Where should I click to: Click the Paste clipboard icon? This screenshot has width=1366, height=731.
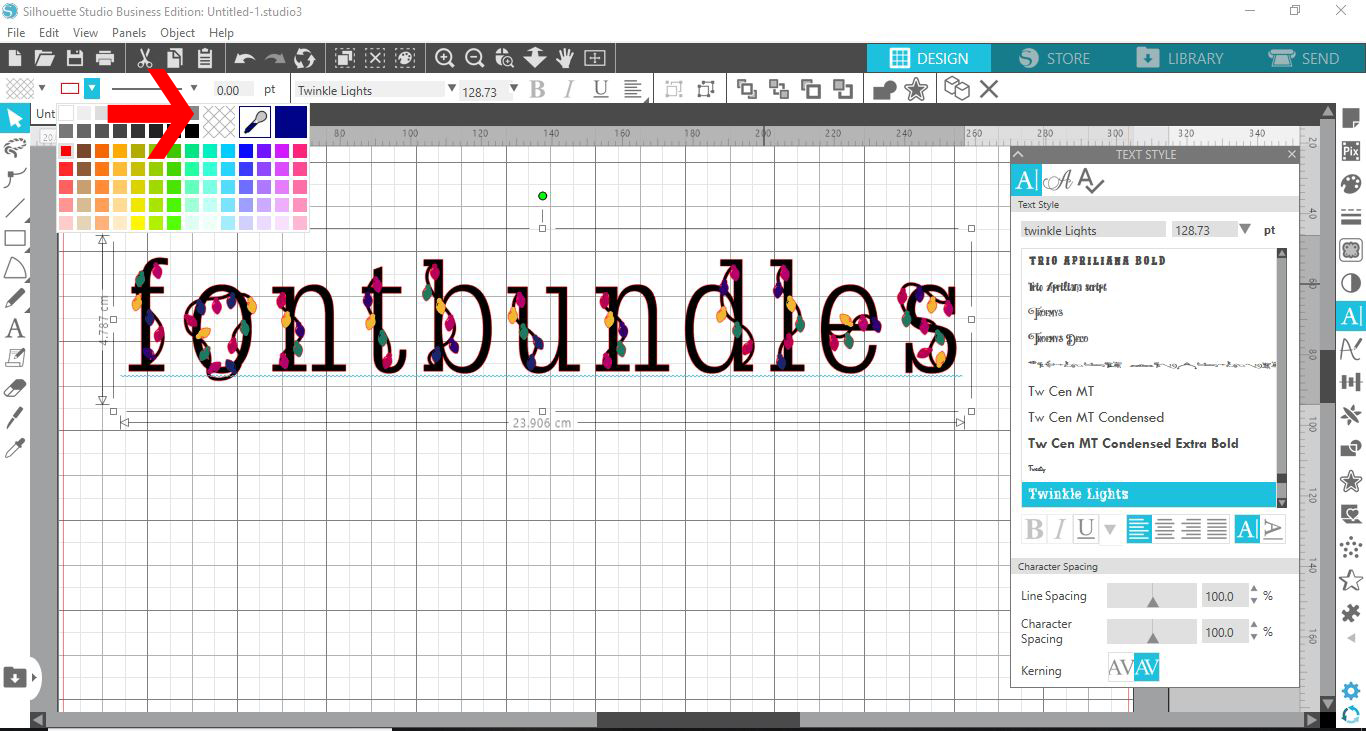point(204,58)
